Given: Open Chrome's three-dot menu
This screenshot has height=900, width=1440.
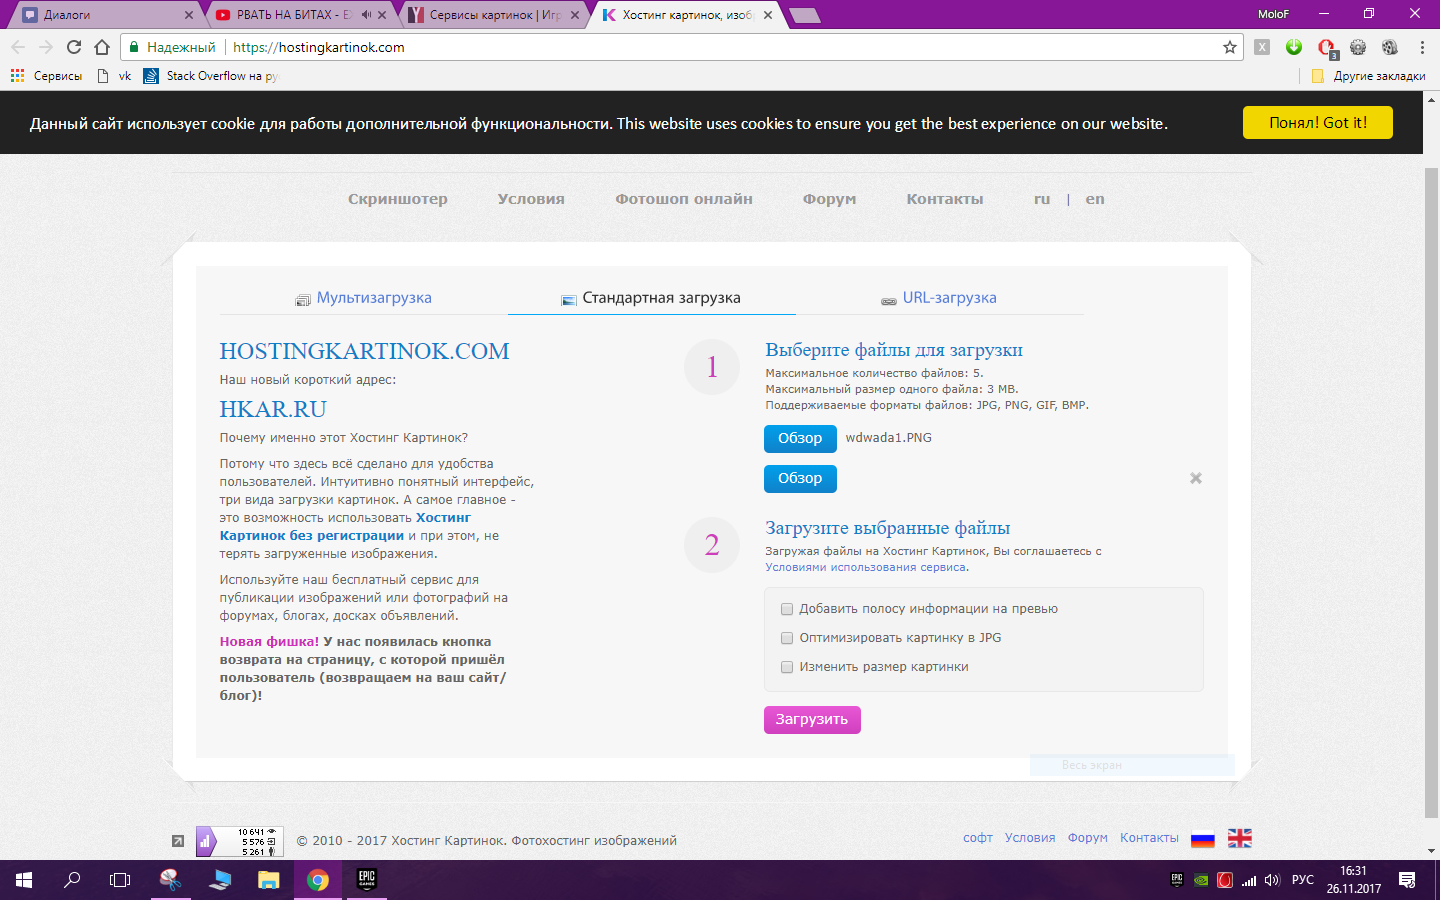Looking at the screenshot, I should 1422,47.
